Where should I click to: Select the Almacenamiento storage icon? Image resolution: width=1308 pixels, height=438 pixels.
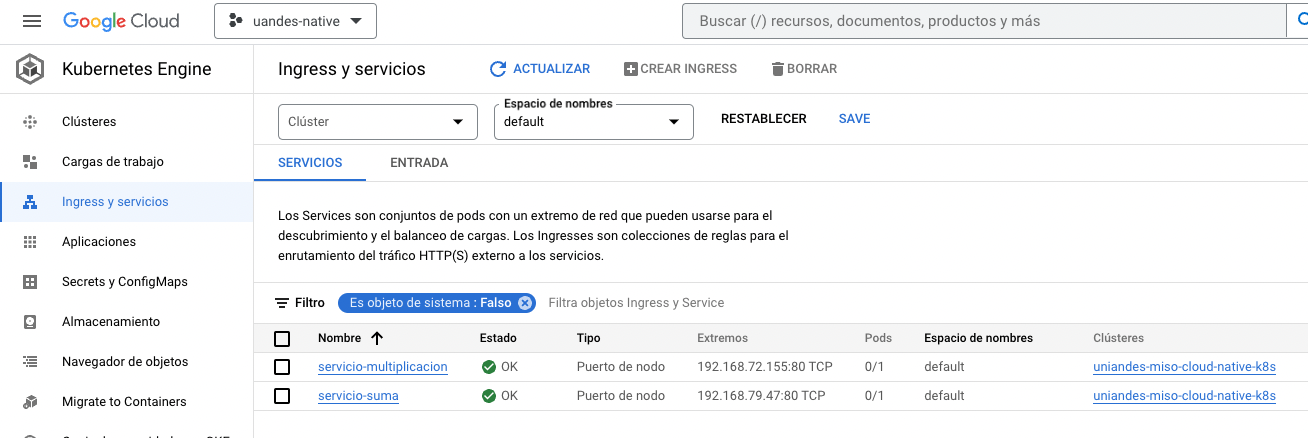pyautogui.click(x=30, y=322)
